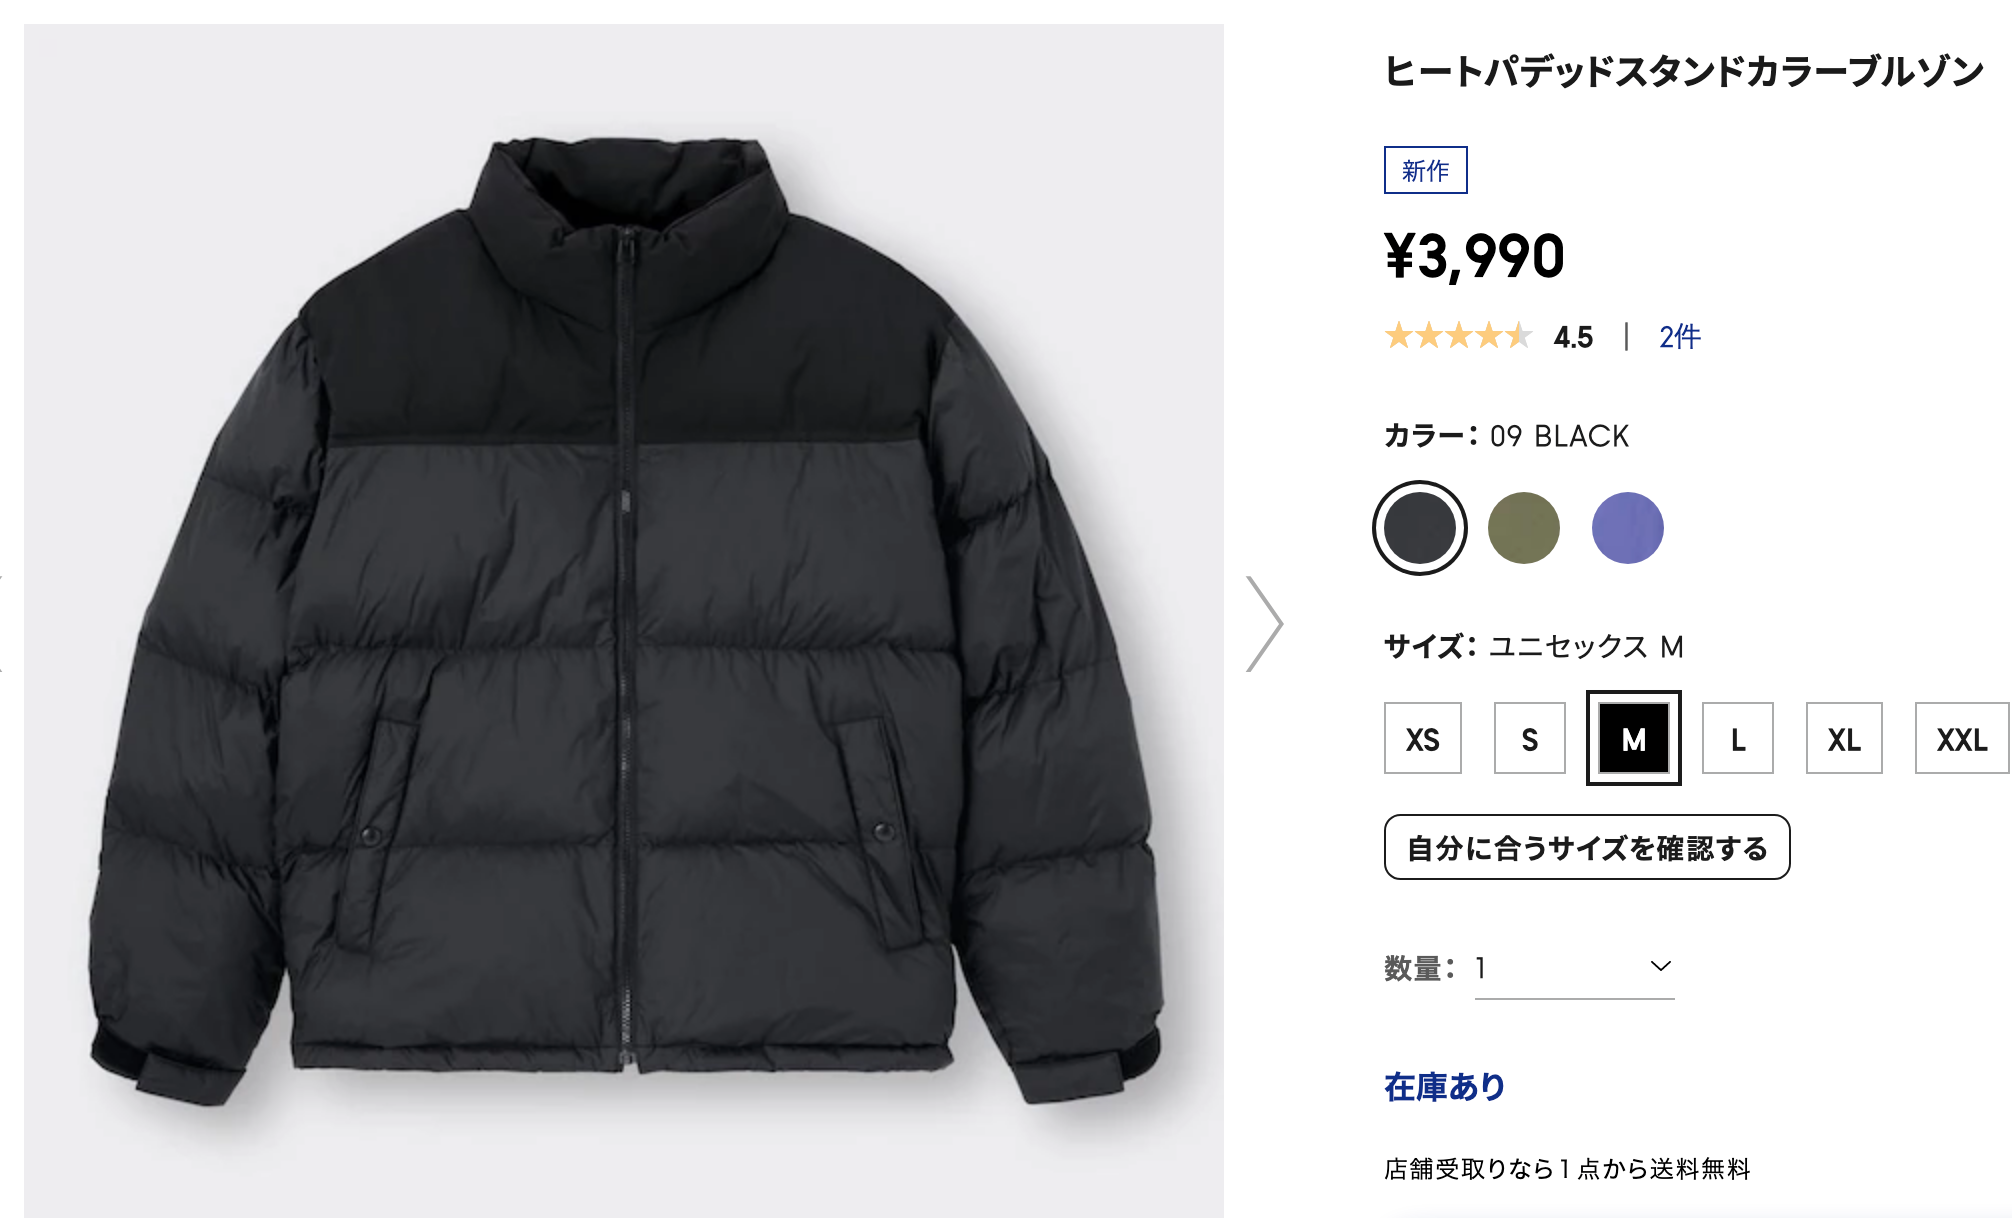Click the 4.5 rating score
This screenshot has height=1218, width=2012.
click(x=1573, y=337)
